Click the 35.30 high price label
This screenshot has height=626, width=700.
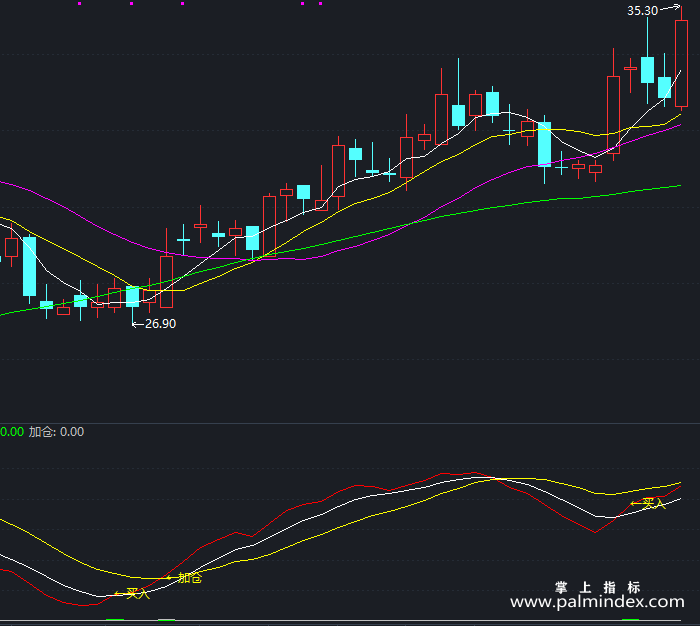point(642,11)
